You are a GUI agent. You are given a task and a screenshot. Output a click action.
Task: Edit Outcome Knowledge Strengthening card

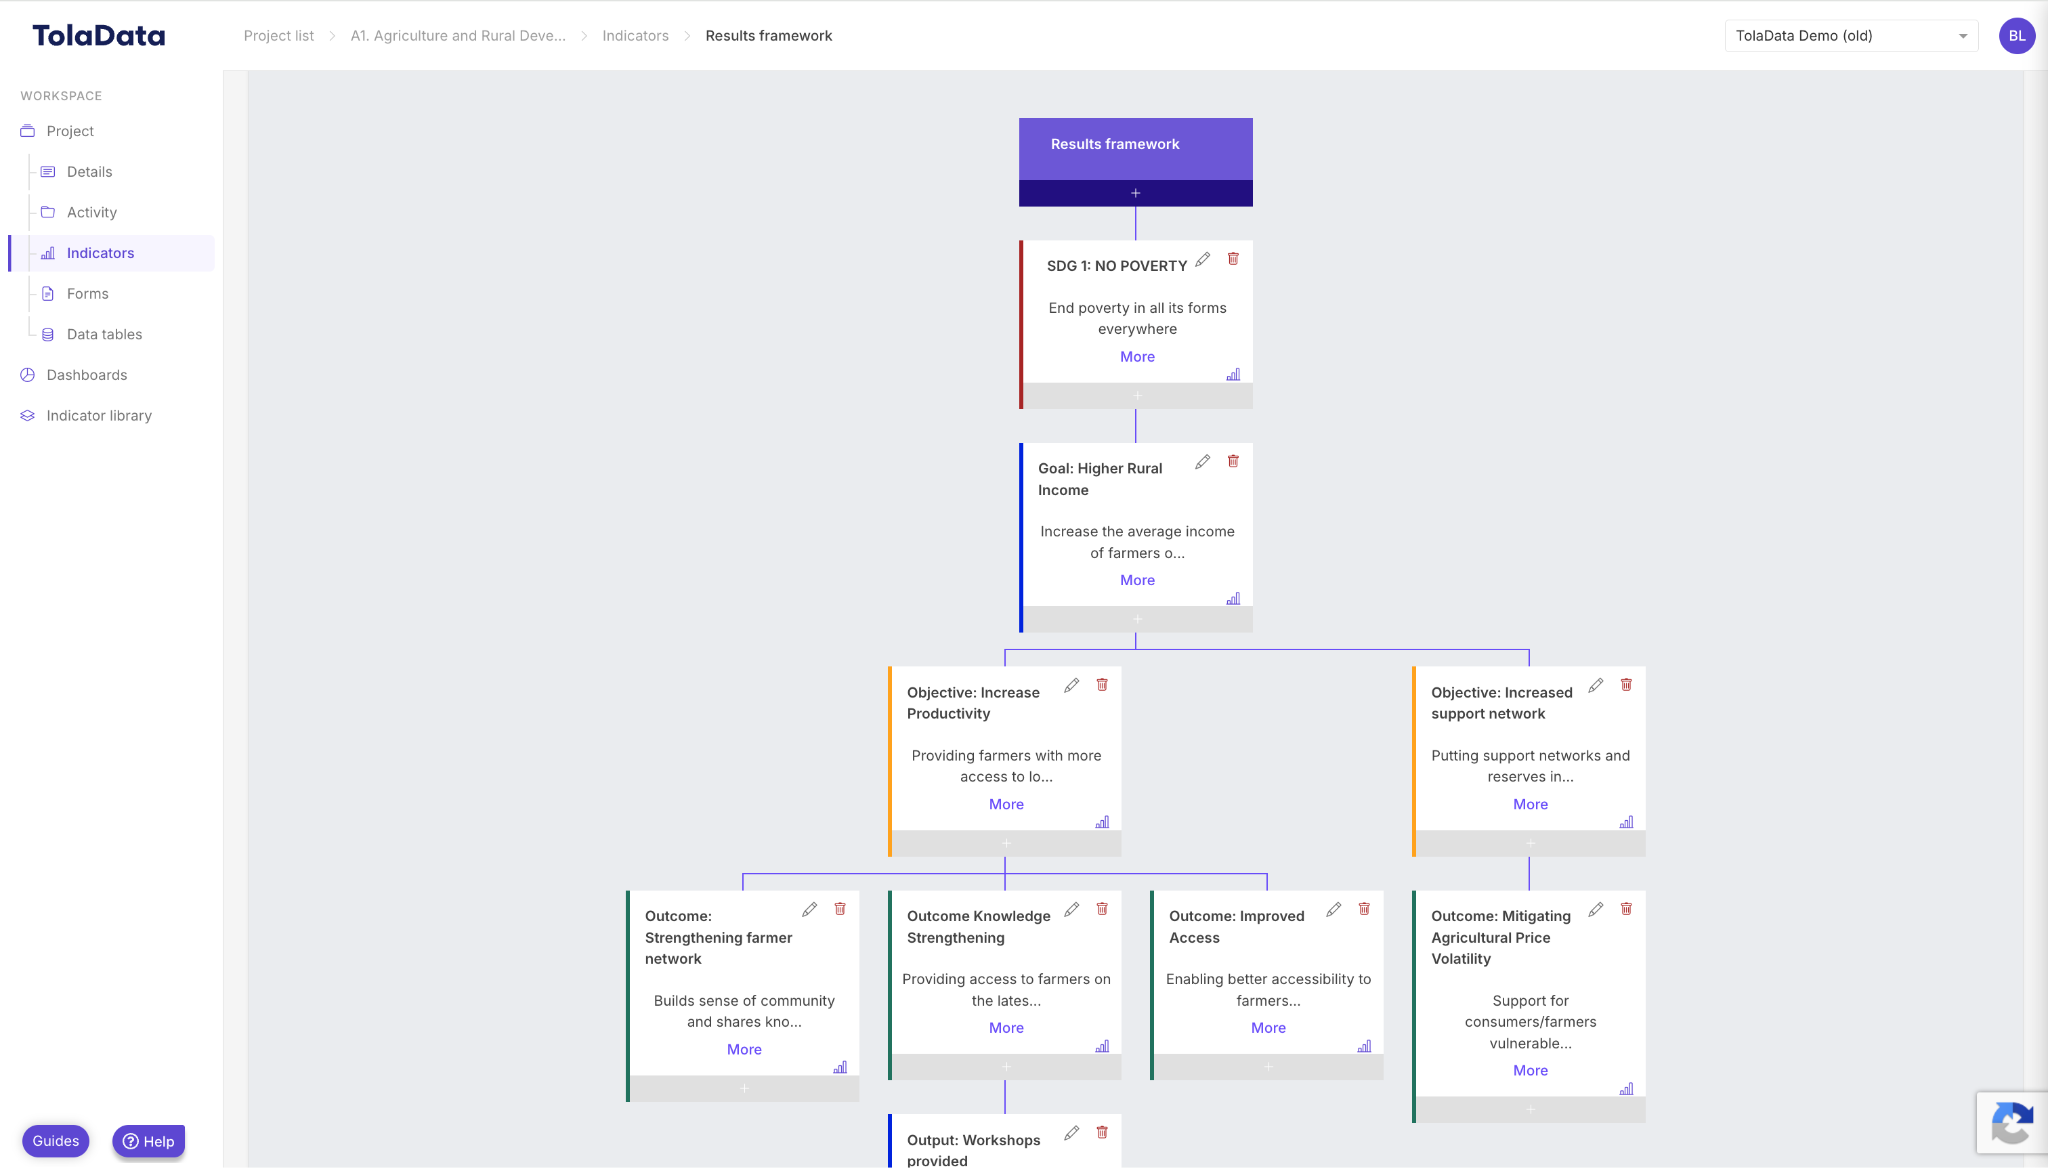pyautogui.click(x=1072, y=909)
